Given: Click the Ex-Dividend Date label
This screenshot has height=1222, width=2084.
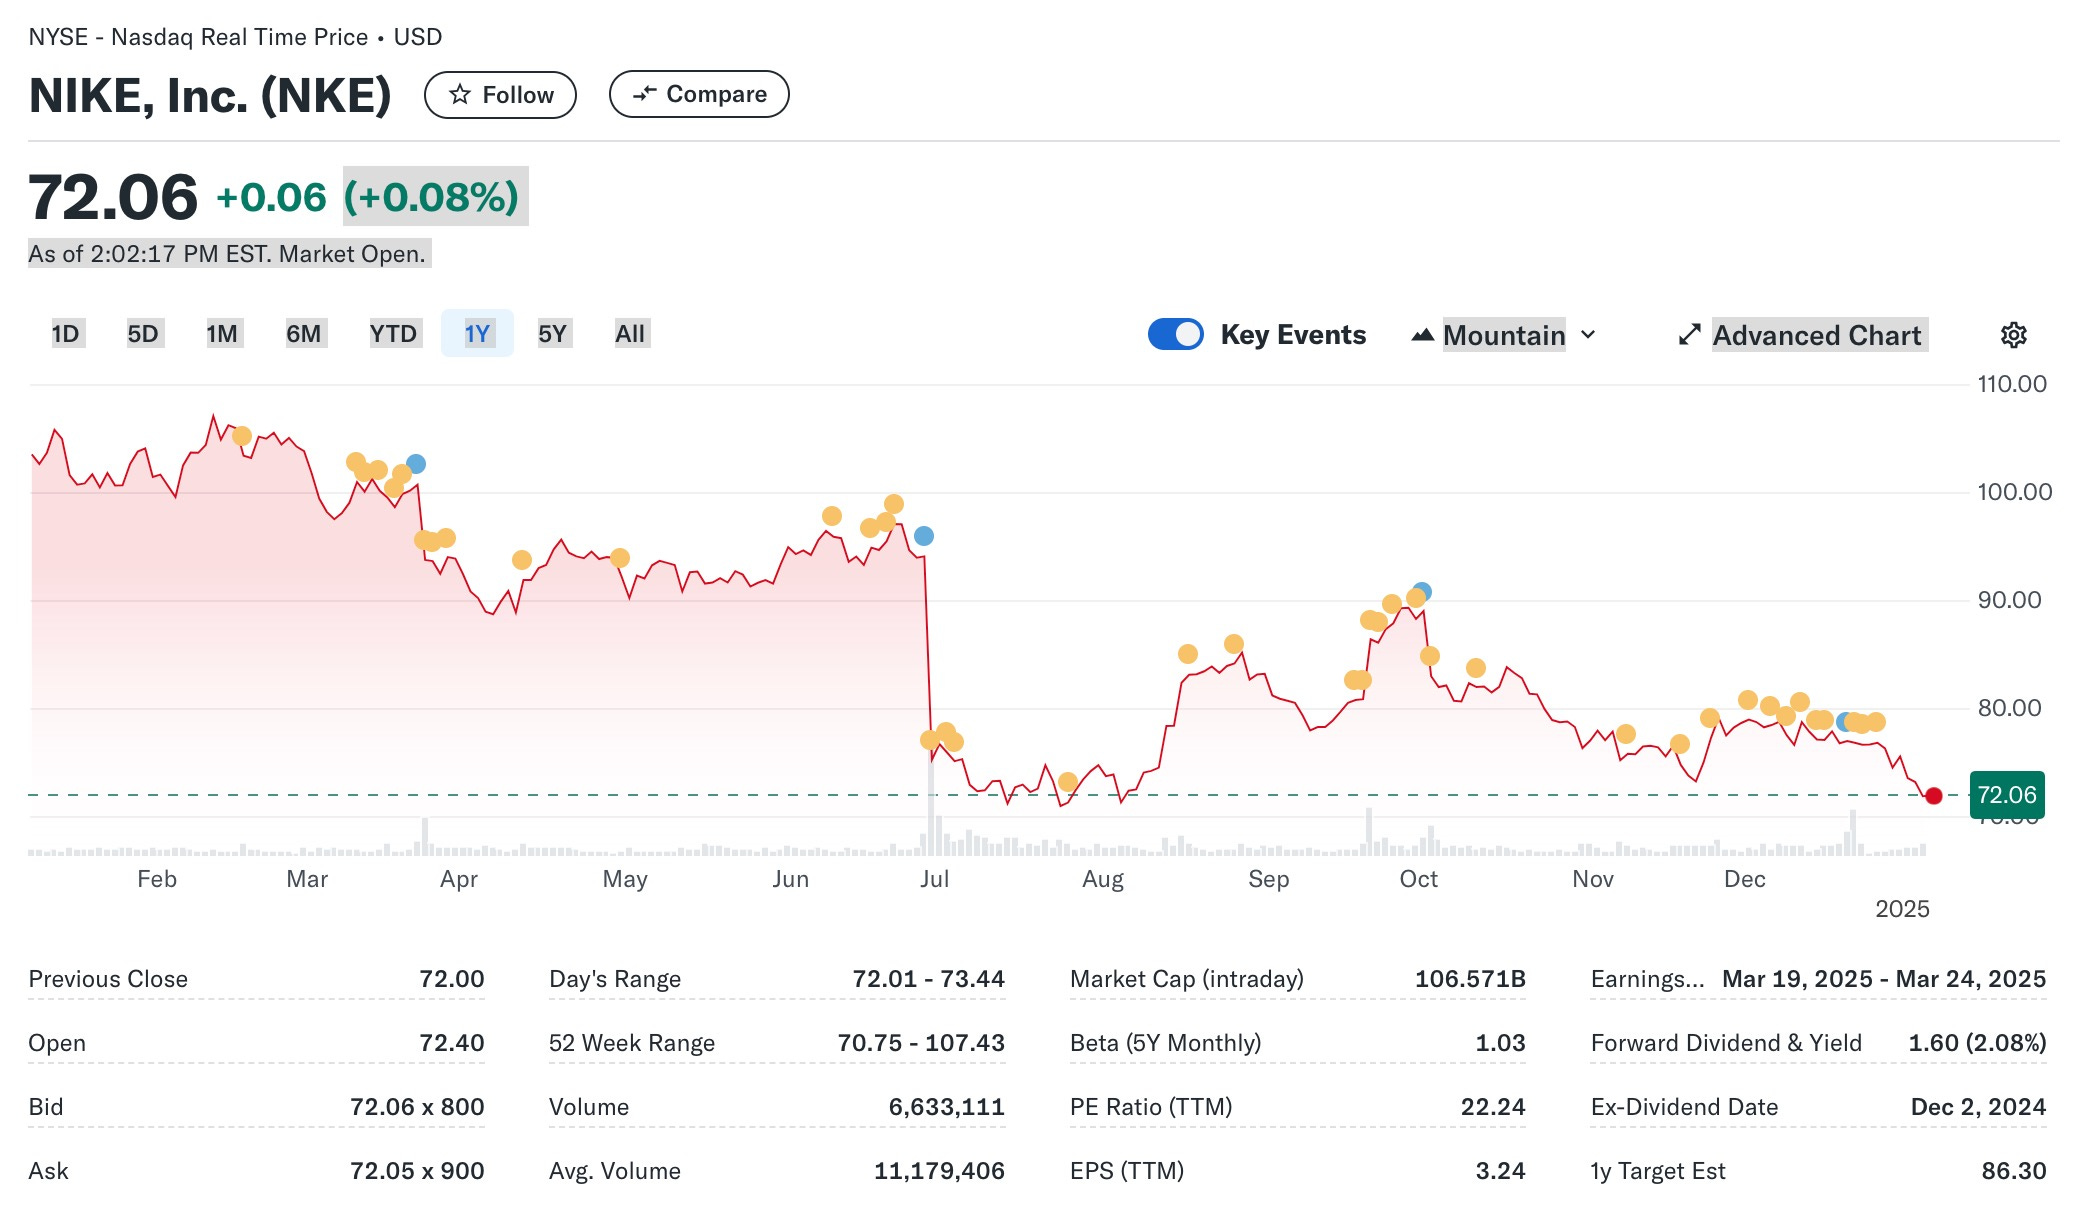Looking at the screenshot, I should click(x=1684, y=1107).
